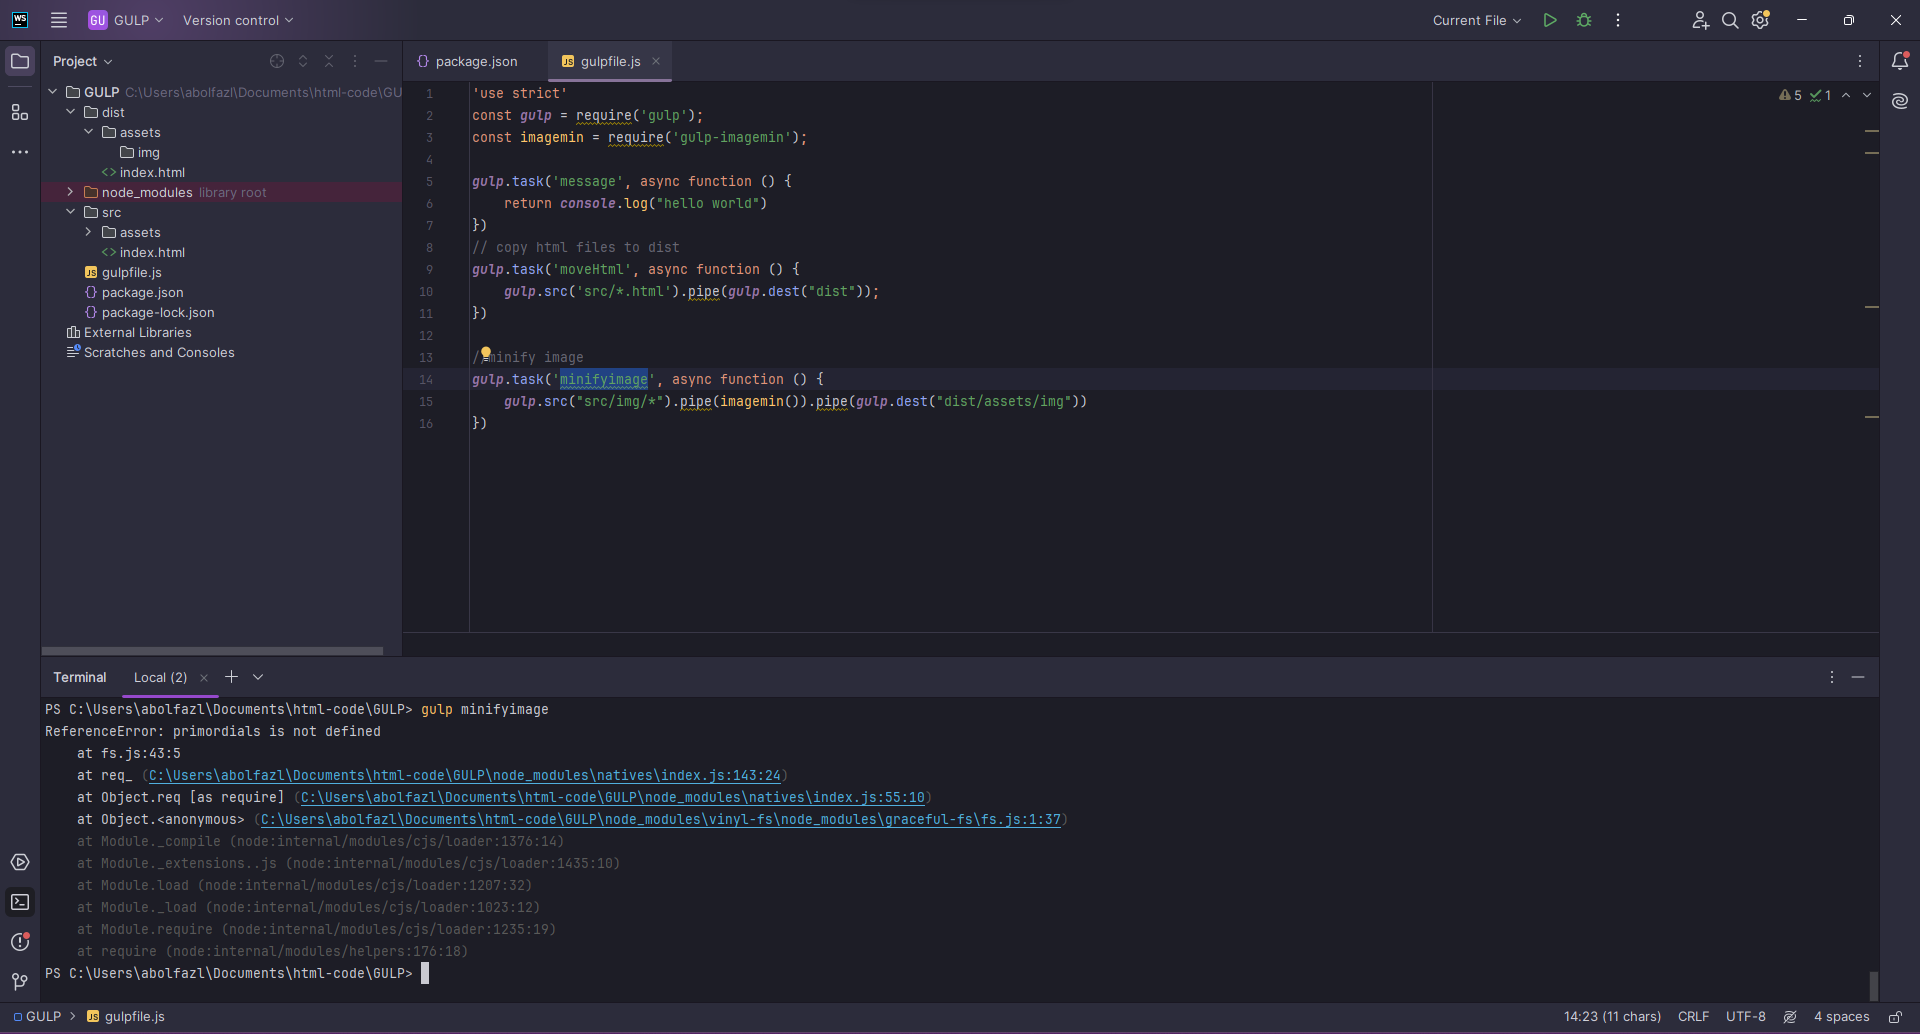Viewport: 1920px width, 1034px height.
Task: Switch to the package.json editor tab
Action: (x=467, y=61)
